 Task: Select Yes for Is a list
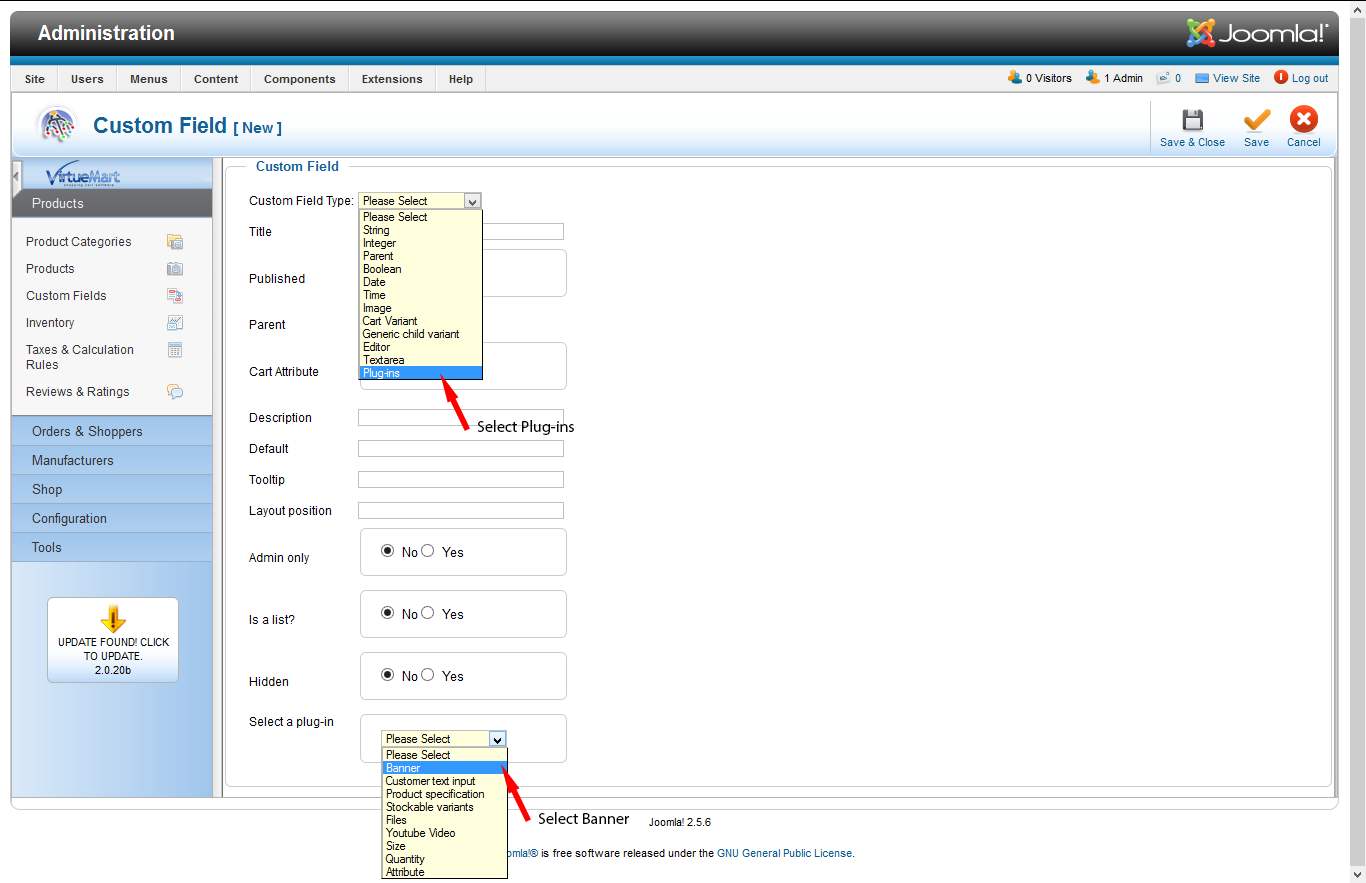tap(428, 613)
